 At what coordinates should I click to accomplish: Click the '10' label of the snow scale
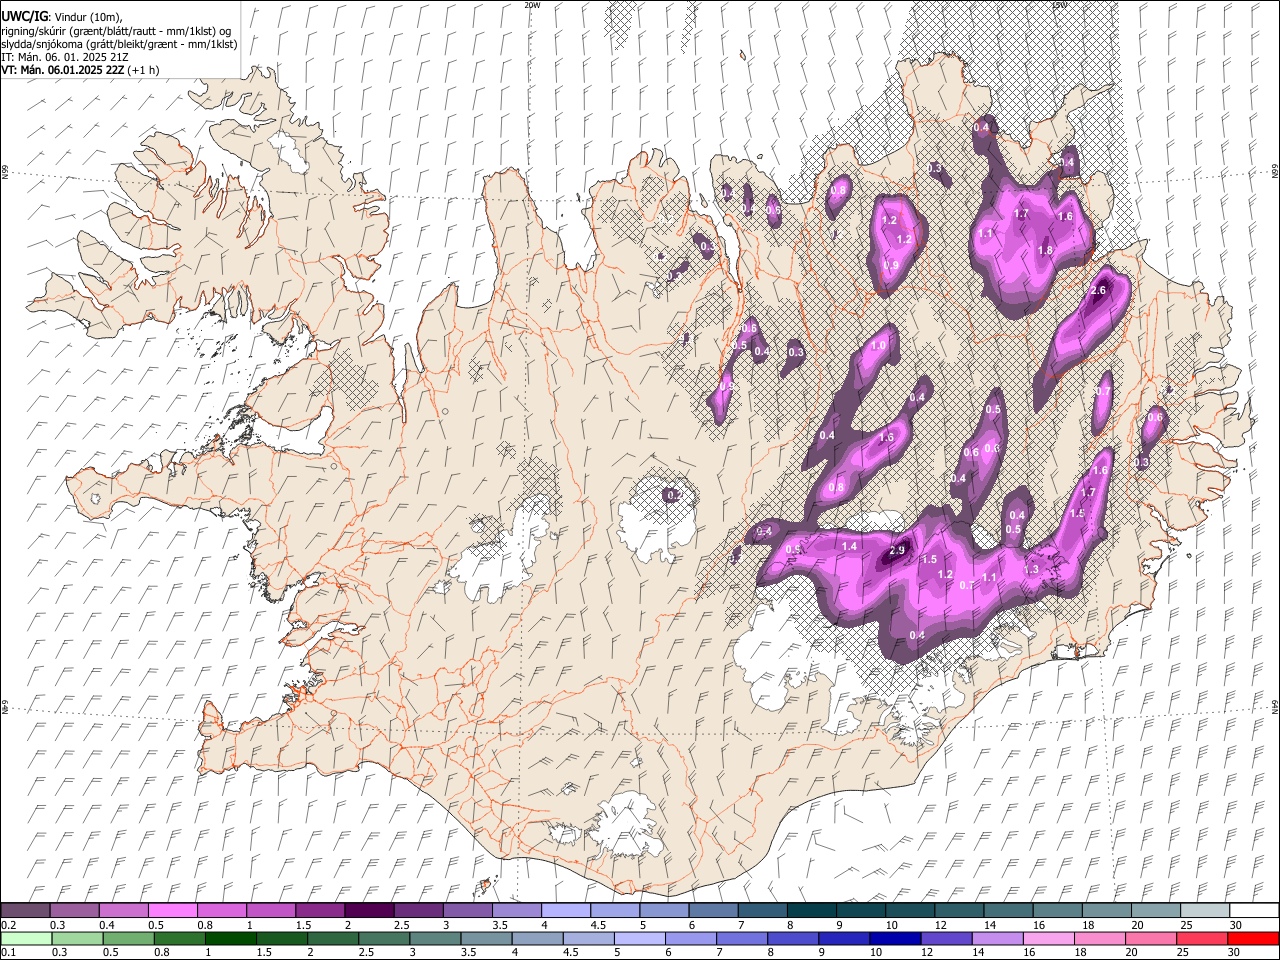pos(891,925)
